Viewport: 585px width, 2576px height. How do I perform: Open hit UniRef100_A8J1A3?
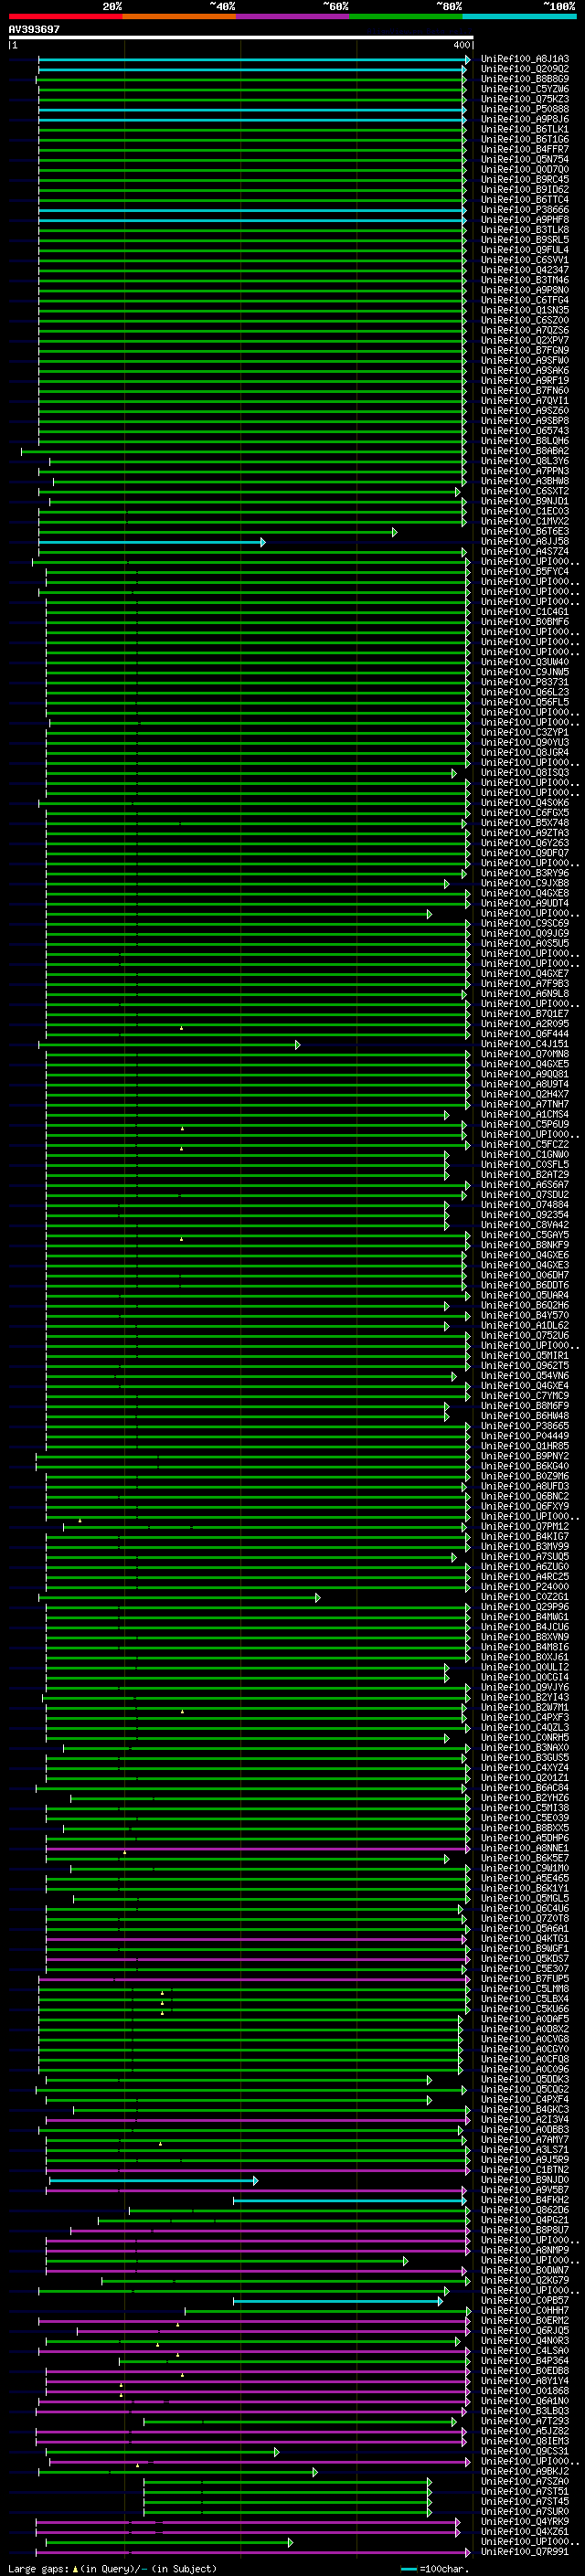tap(525, 59)
